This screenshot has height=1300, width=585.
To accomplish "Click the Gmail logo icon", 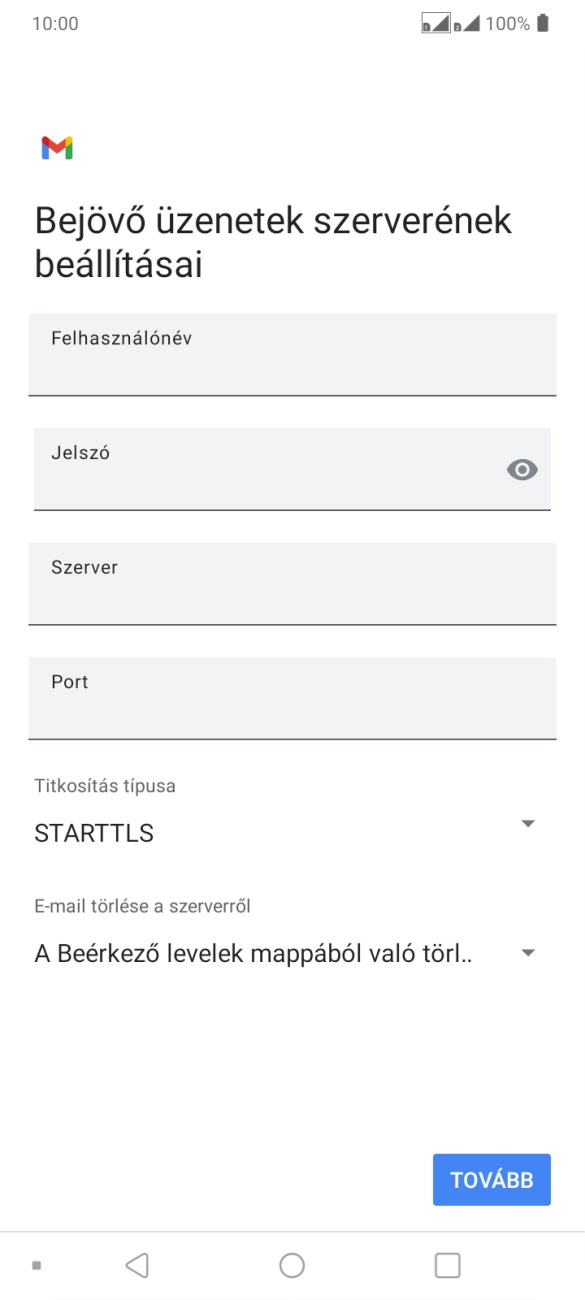I will coord(58,148).
